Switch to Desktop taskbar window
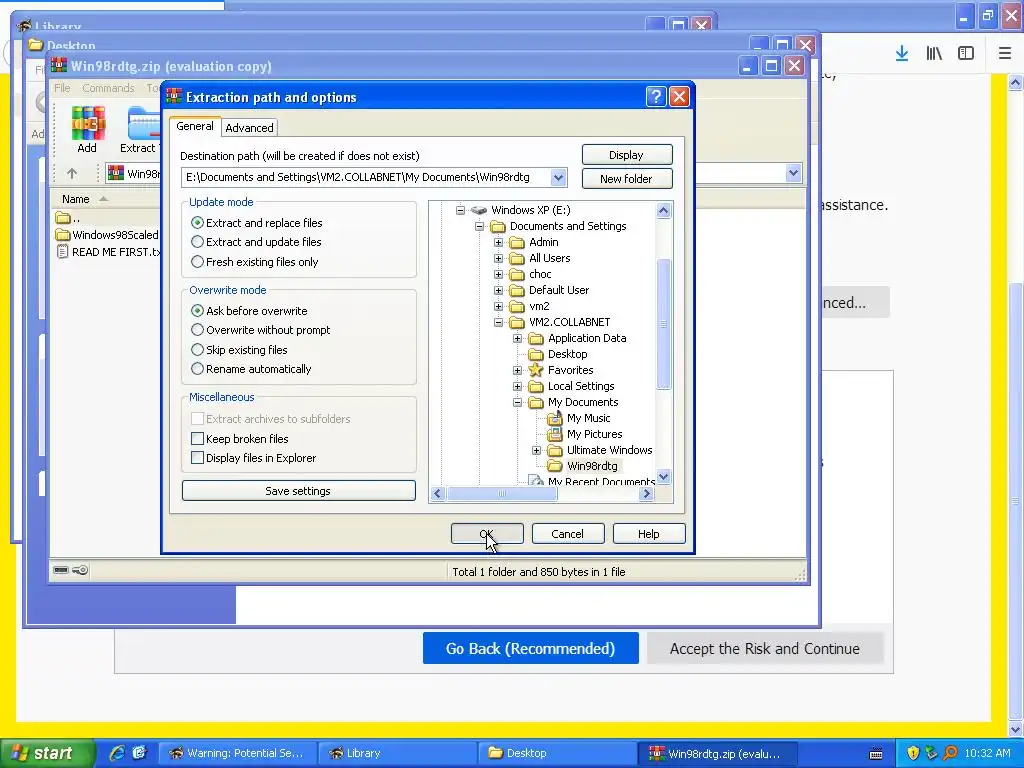The height and width of the screenshot is (768, 1024). pos(557,753)
